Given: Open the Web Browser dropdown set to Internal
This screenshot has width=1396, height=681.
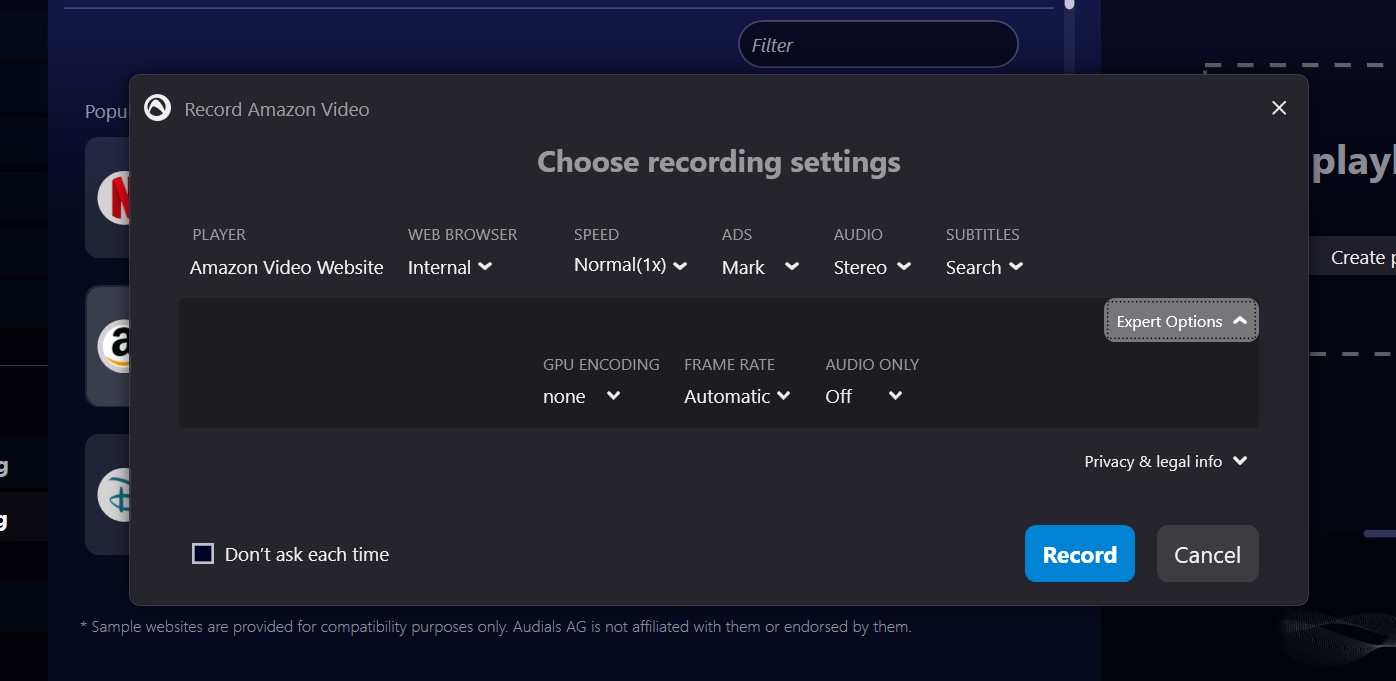Looking at the screenshot, I should tap(450, 267).
